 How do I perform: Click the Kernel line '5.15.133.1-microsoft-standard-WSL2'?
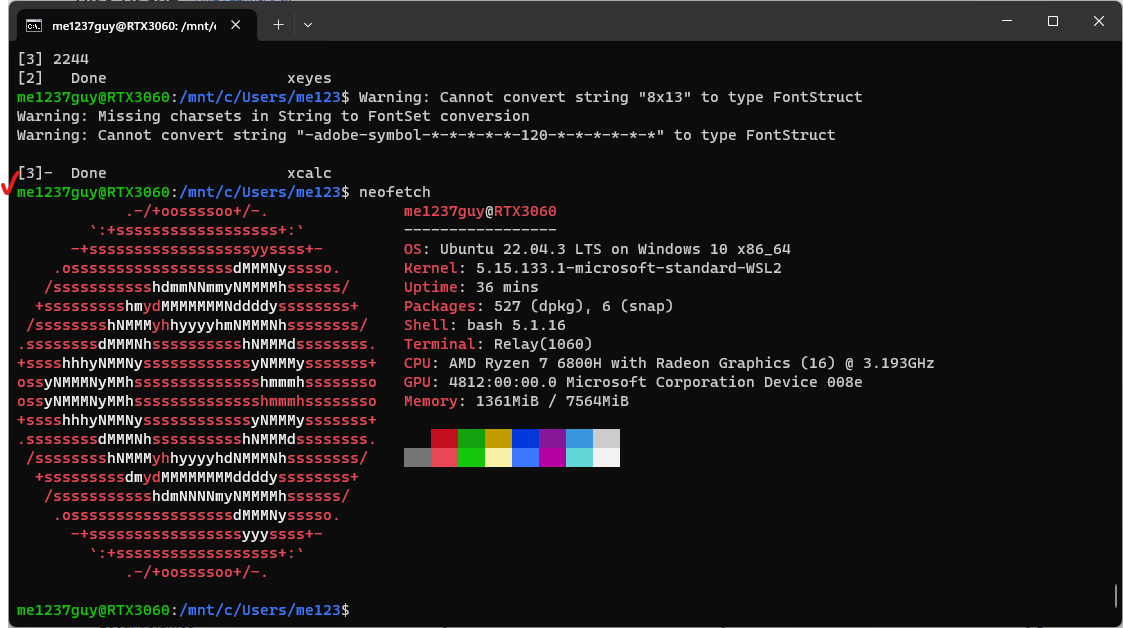[x=593, y=268]
